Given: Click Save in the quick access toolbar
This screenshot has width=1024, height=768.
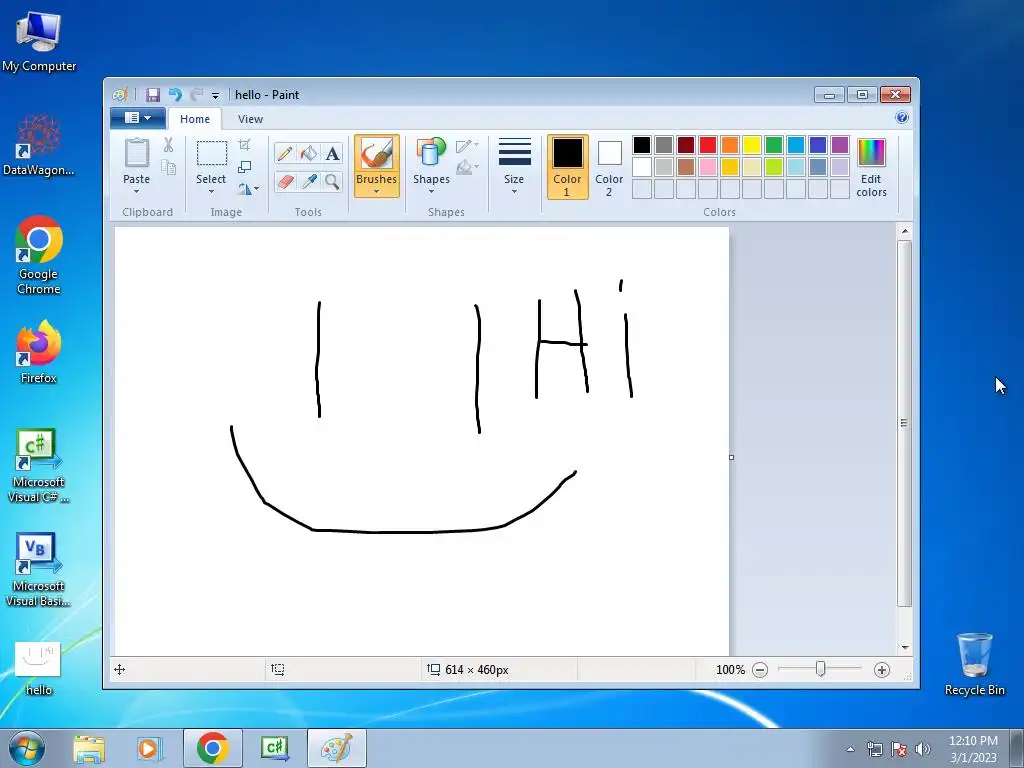Looking at the screenshot, I should click(152, 95).
